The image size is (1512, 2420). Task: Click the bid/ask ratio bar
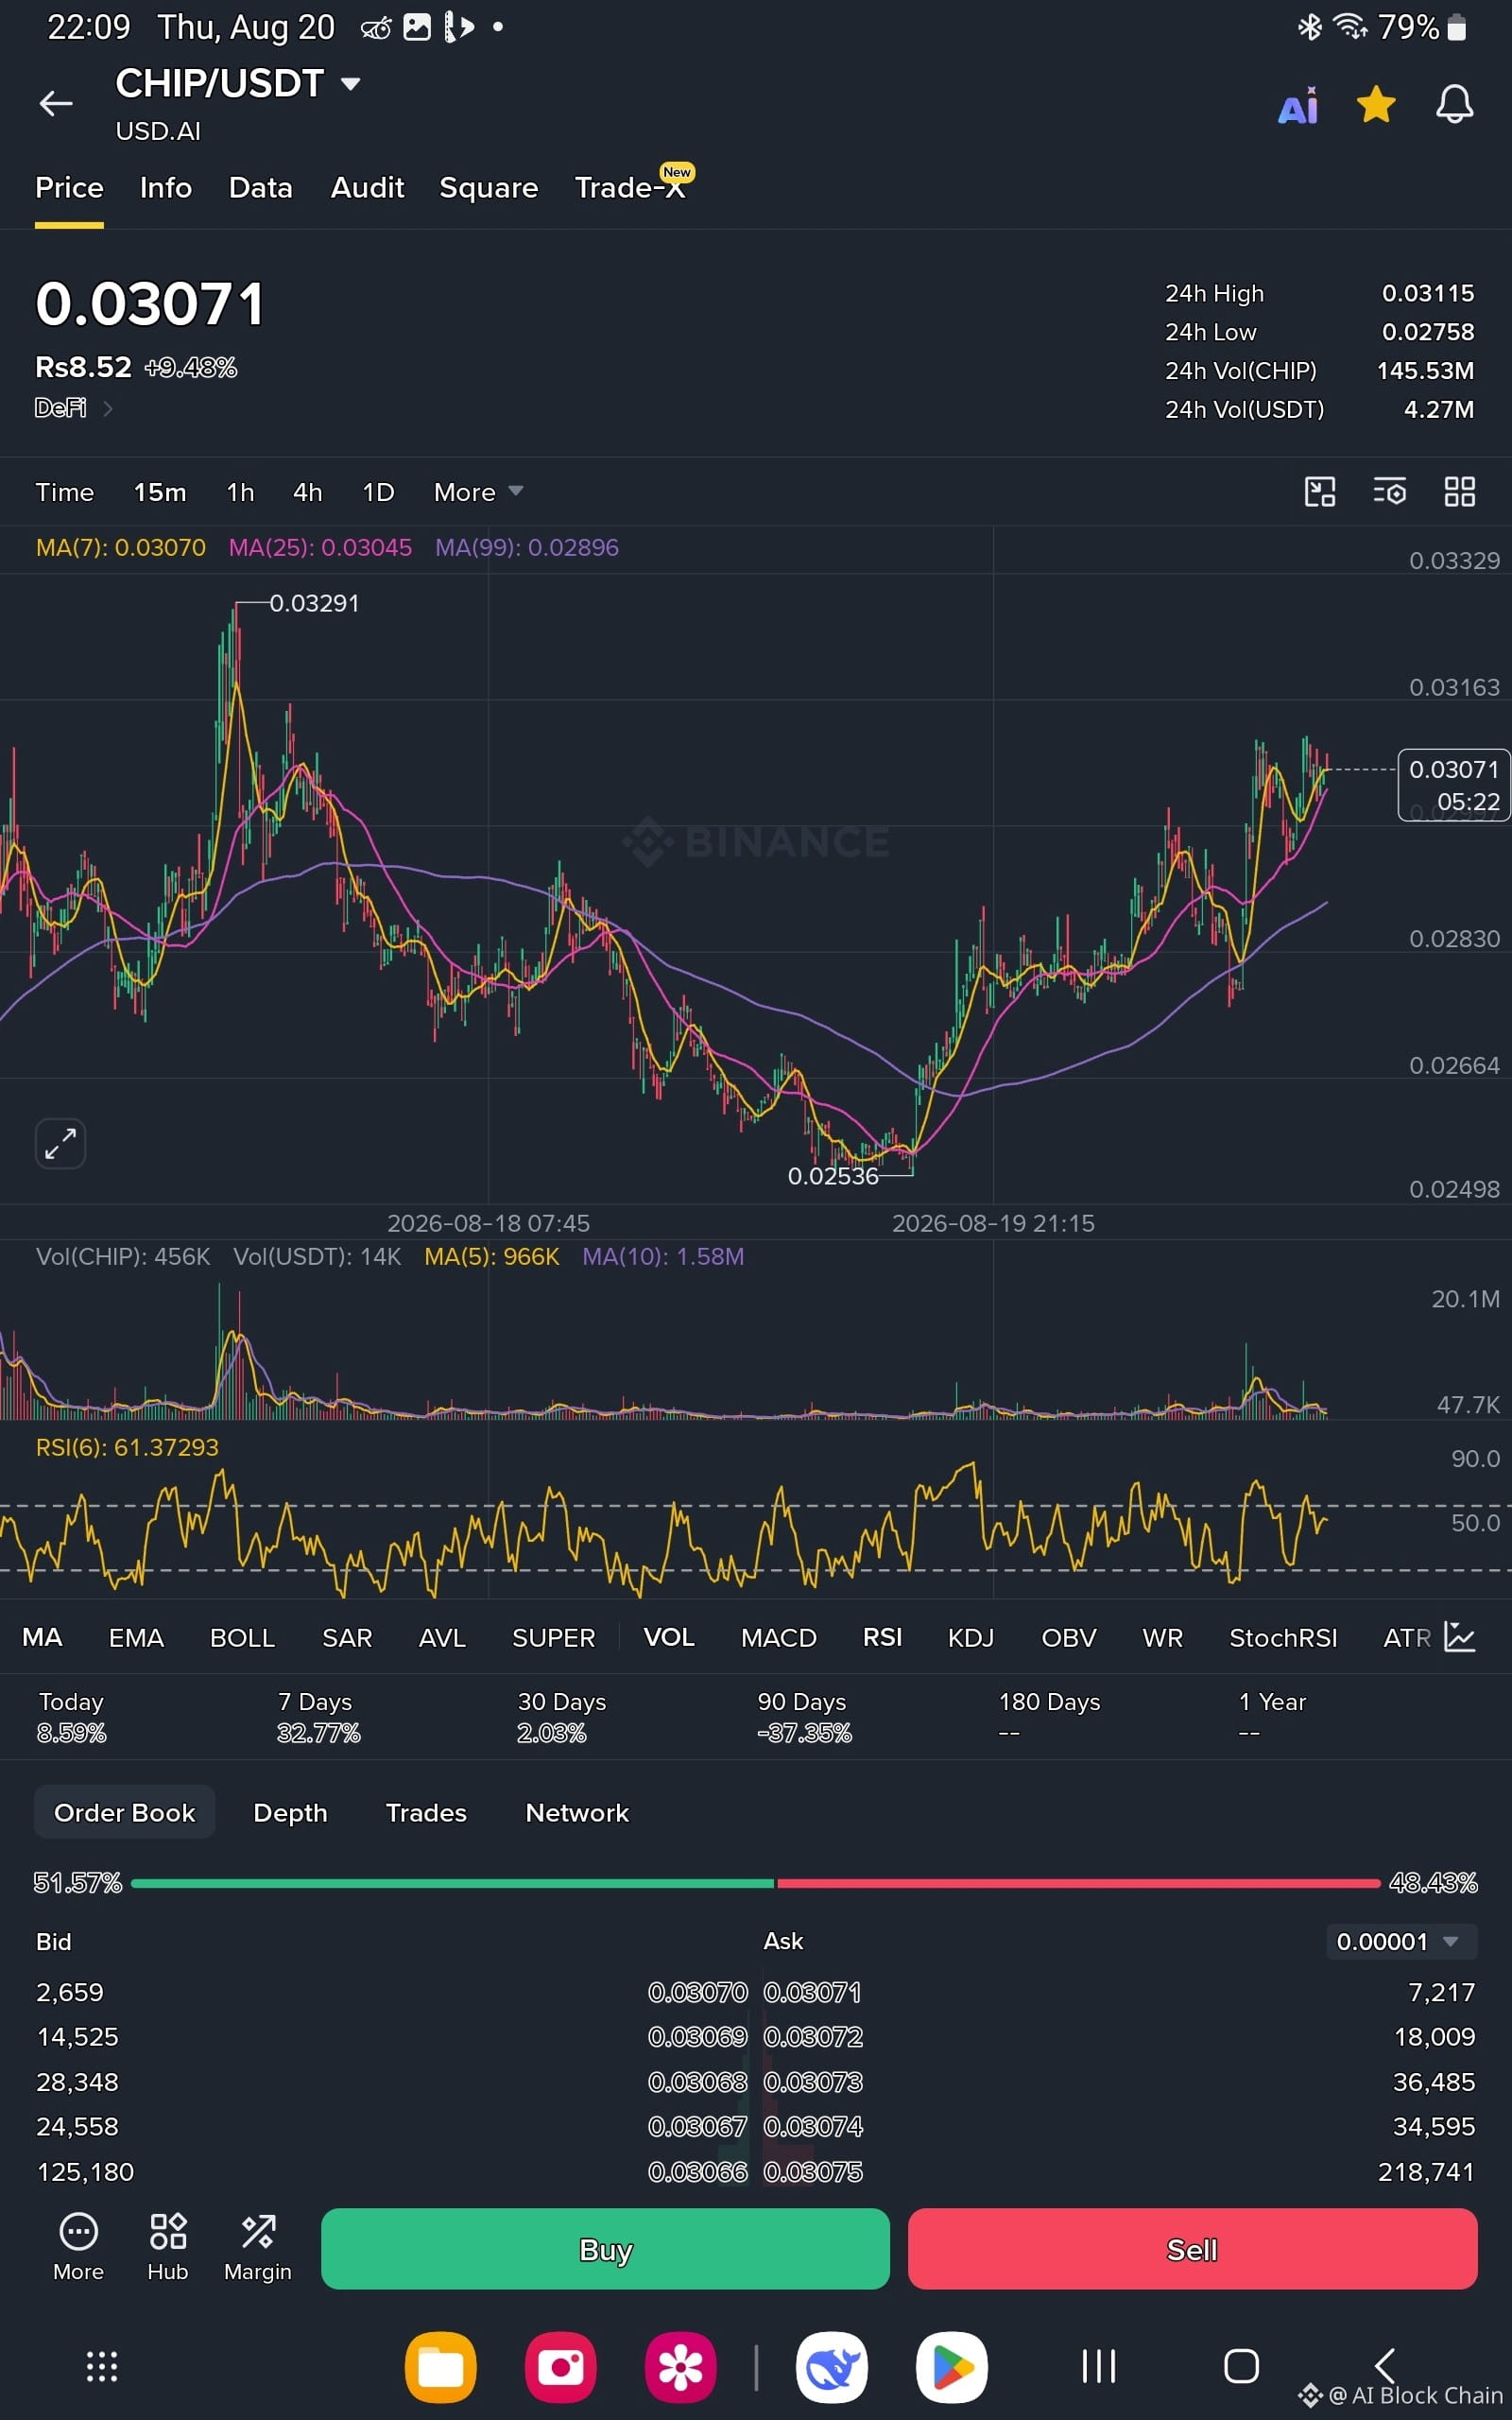pyautogui.click(x=755, y=1883)
